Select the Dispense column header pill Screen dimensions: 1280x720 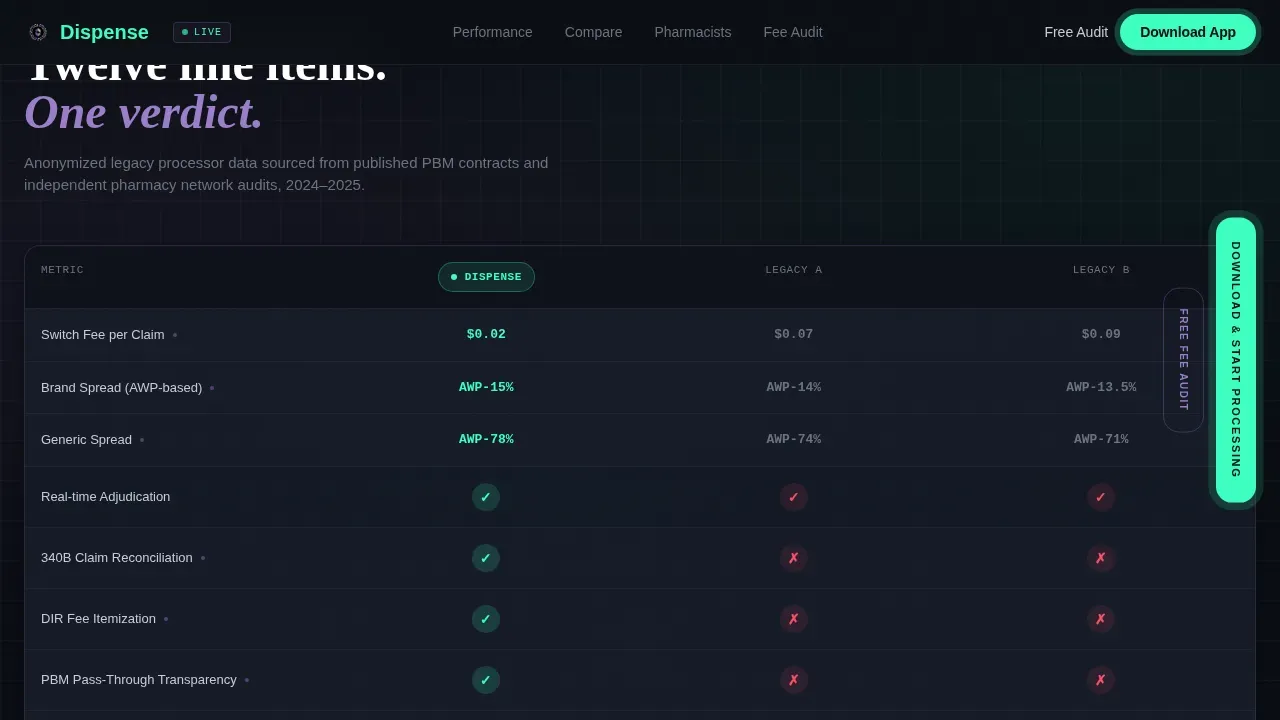[486, 277]
